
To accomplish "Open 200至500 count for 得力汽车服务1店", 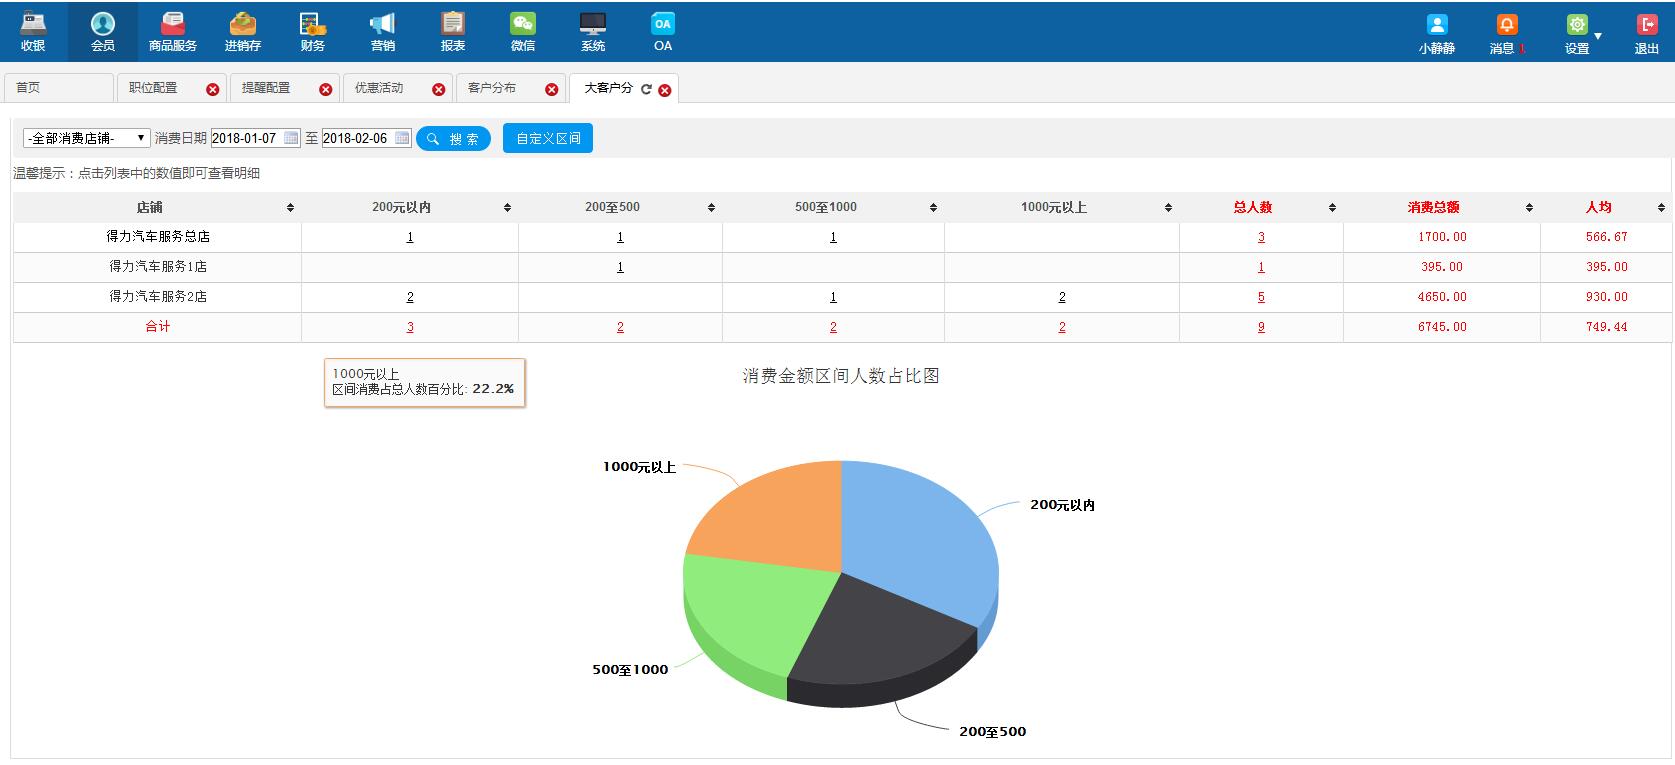I will 620,267.
